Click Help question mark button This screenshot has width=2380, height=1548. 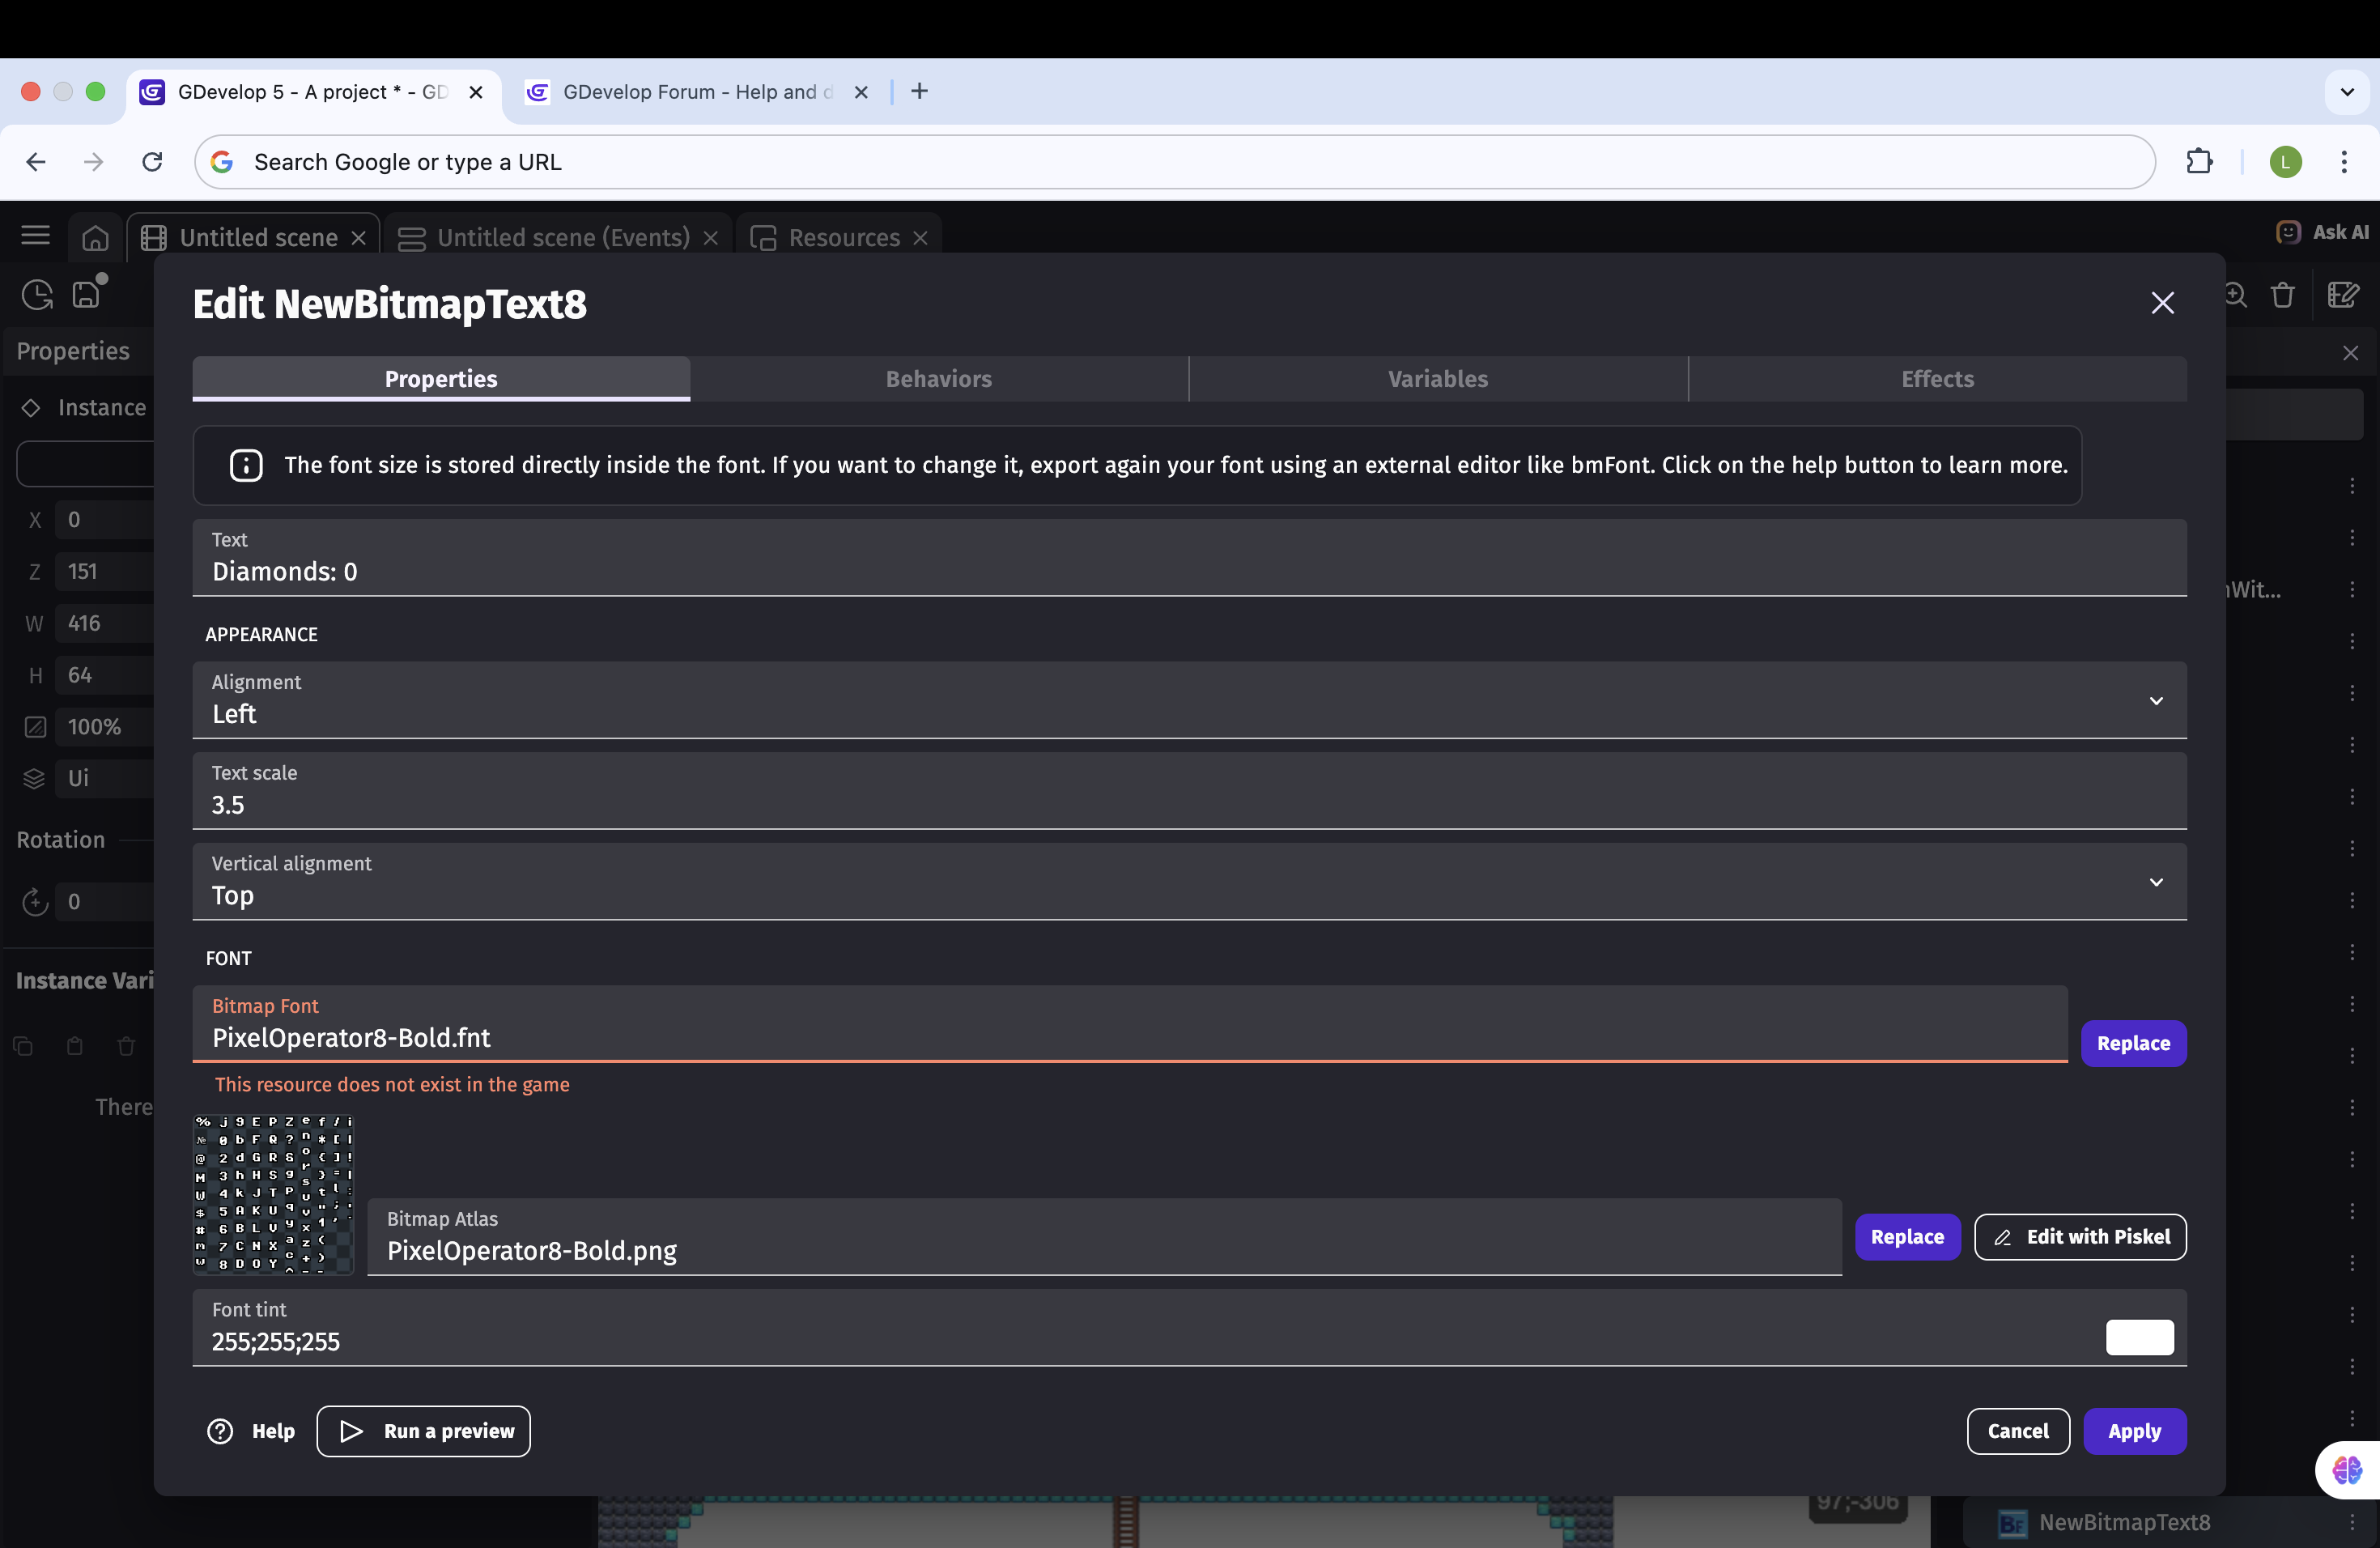coord(251,1431)
